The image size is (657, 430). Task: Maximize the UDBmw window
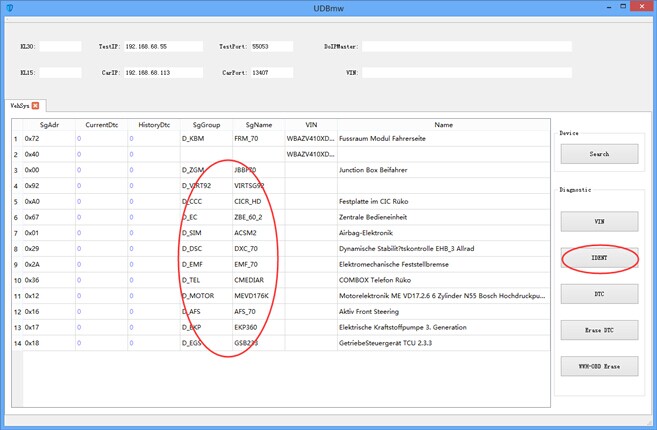coord(623,6)
